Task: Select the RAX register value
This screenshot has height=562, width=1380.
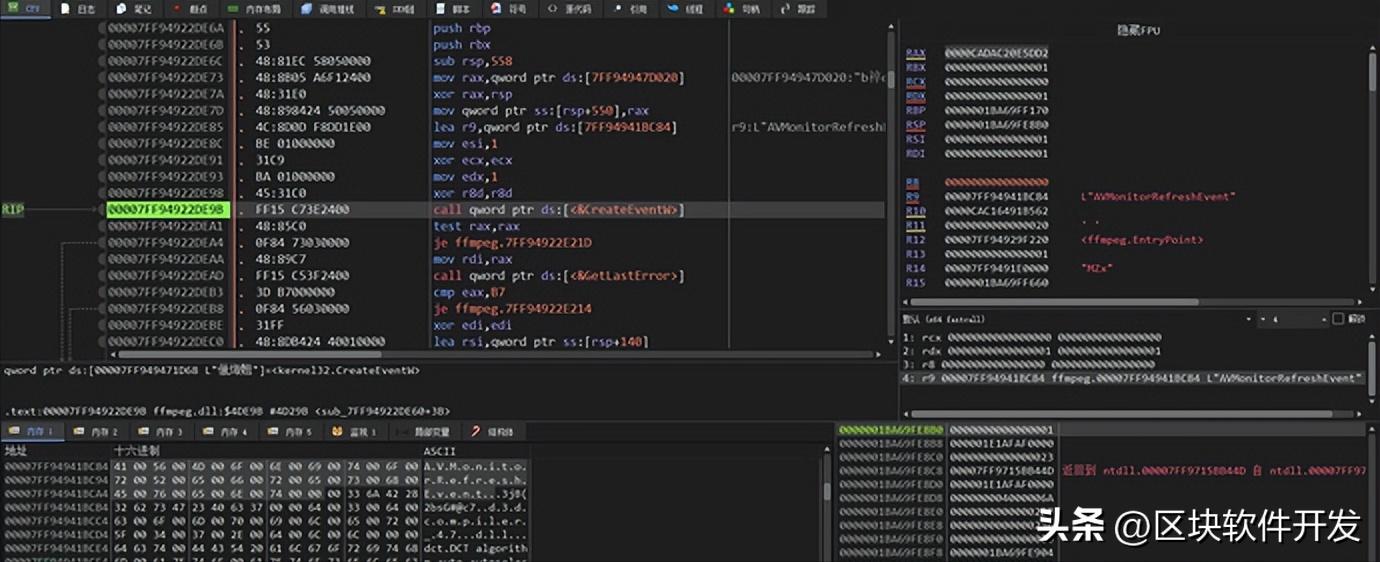Action: 996,52
